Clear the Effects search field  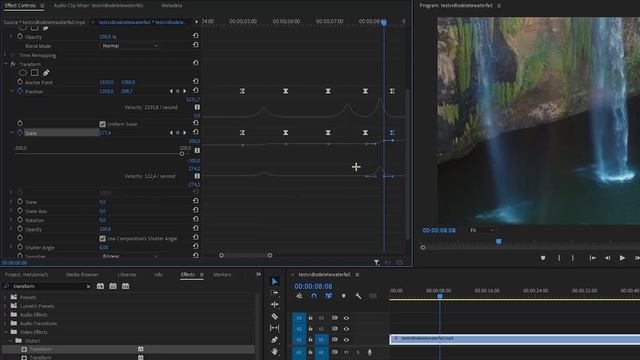pyautogui.click(x=88, y=287)
